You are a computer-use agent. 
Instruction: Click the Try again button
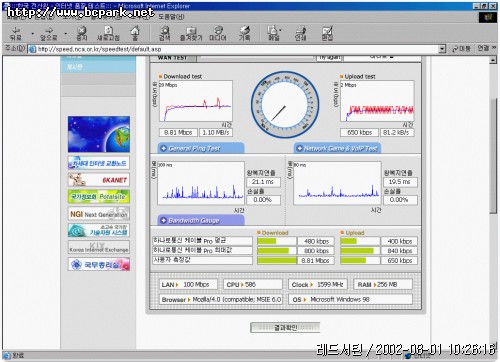329,58
